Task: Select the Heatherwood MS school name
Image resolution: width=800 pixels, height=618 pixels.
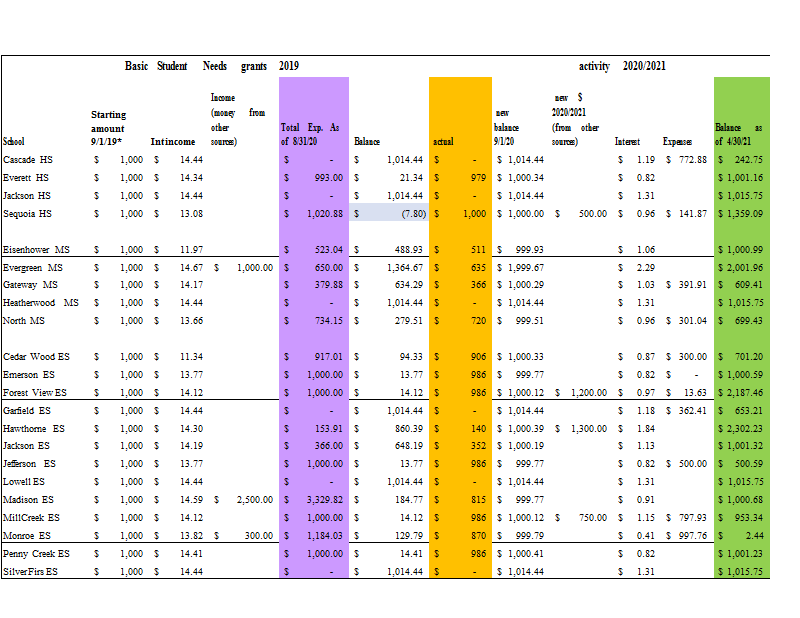Action: click(41, 303)
